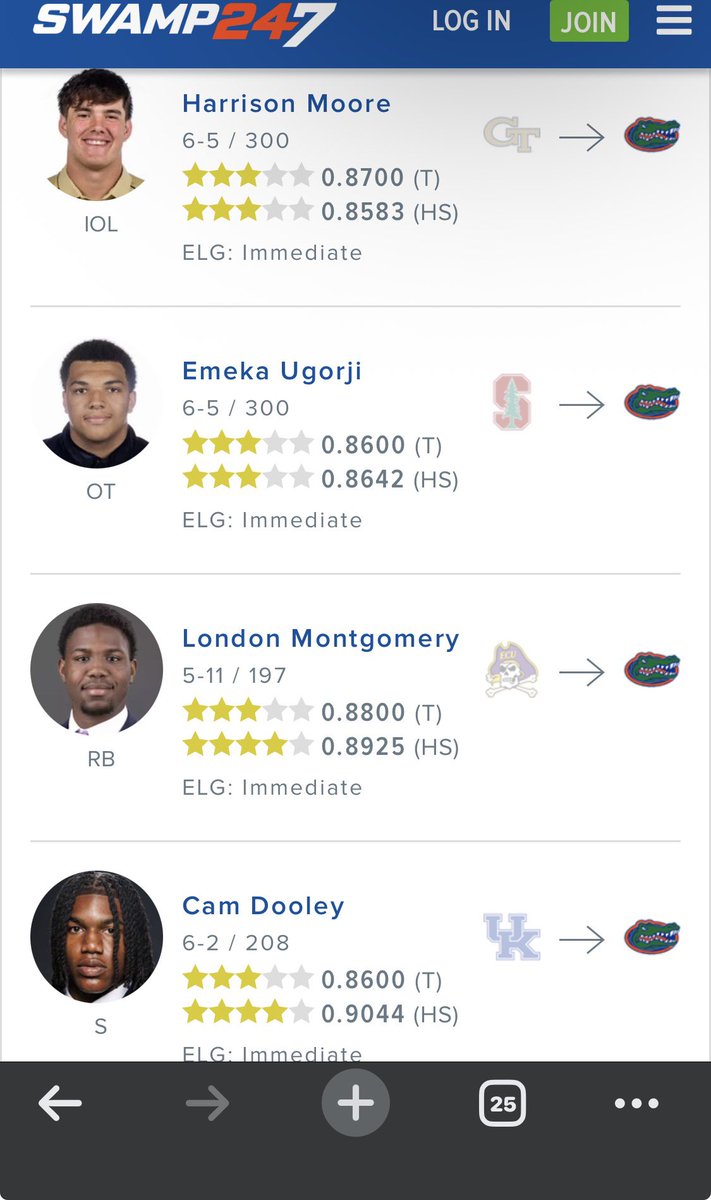
Task: Open the browser three-dot more menu
Action: tap(637, 1104)
